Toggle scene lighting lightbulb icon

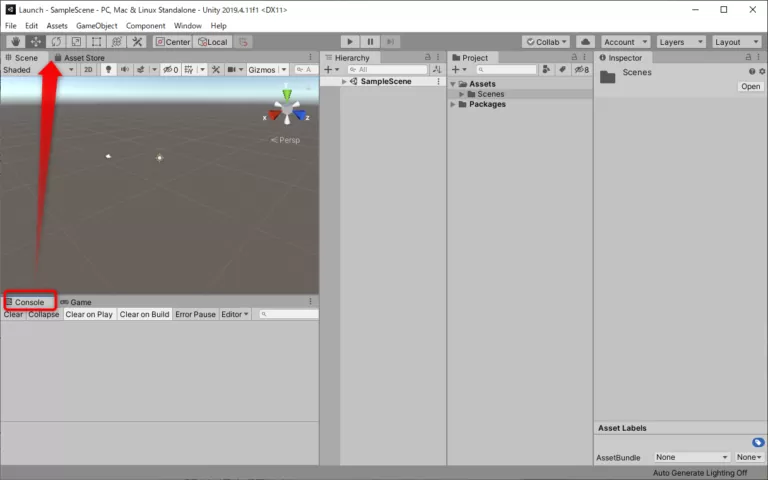pos(108,70)
